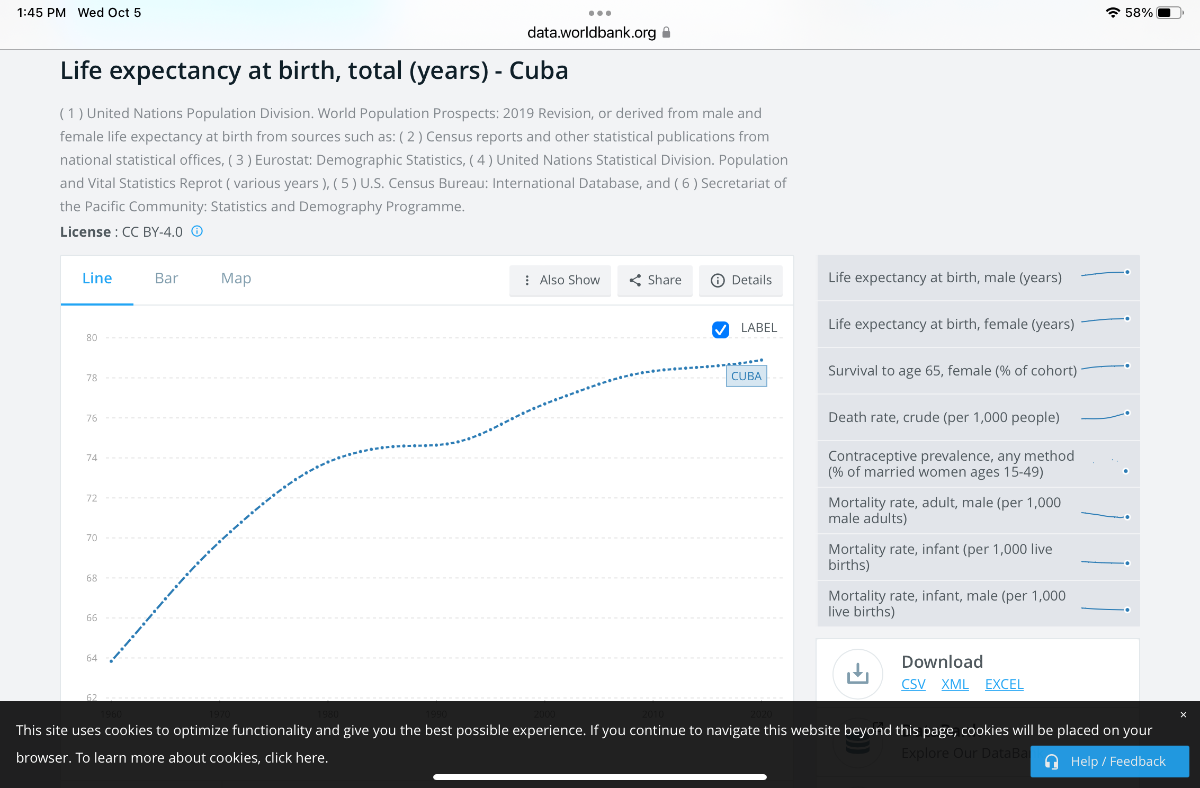Viewport: 1200px width, 788px height.
Task: Click the padlock icon next to data.worldbank.org
Action: click(x=667, y=32)
